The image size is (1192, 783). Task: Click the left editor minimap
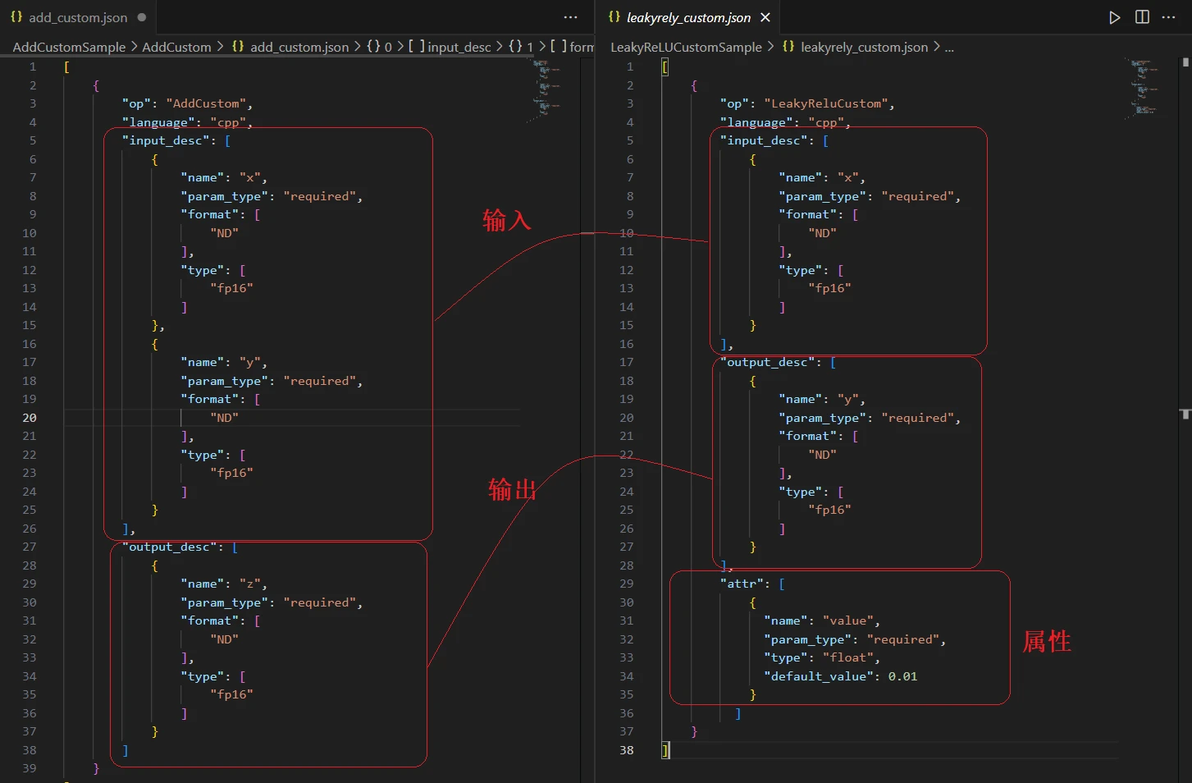546,90
